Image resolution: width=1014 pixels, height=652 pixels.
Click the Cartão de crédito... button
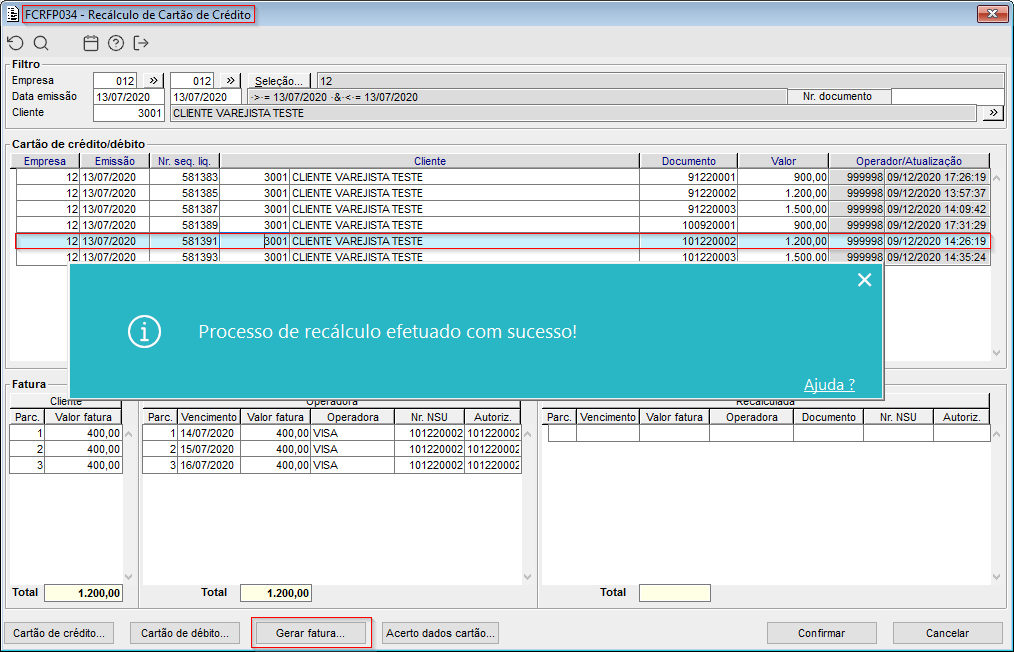coord(59,633)
